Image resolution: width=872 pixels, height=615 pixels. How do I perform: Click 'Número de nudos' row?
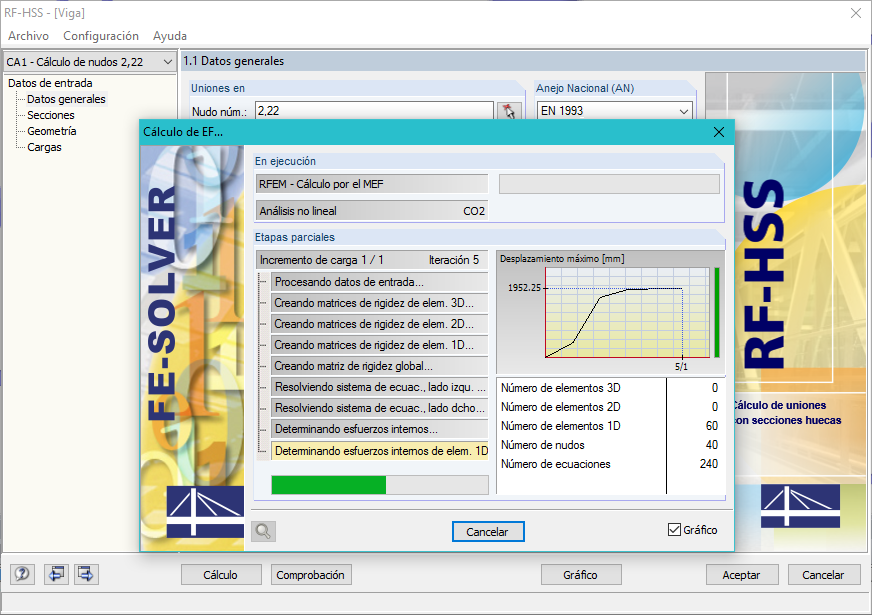click(610, 445)
